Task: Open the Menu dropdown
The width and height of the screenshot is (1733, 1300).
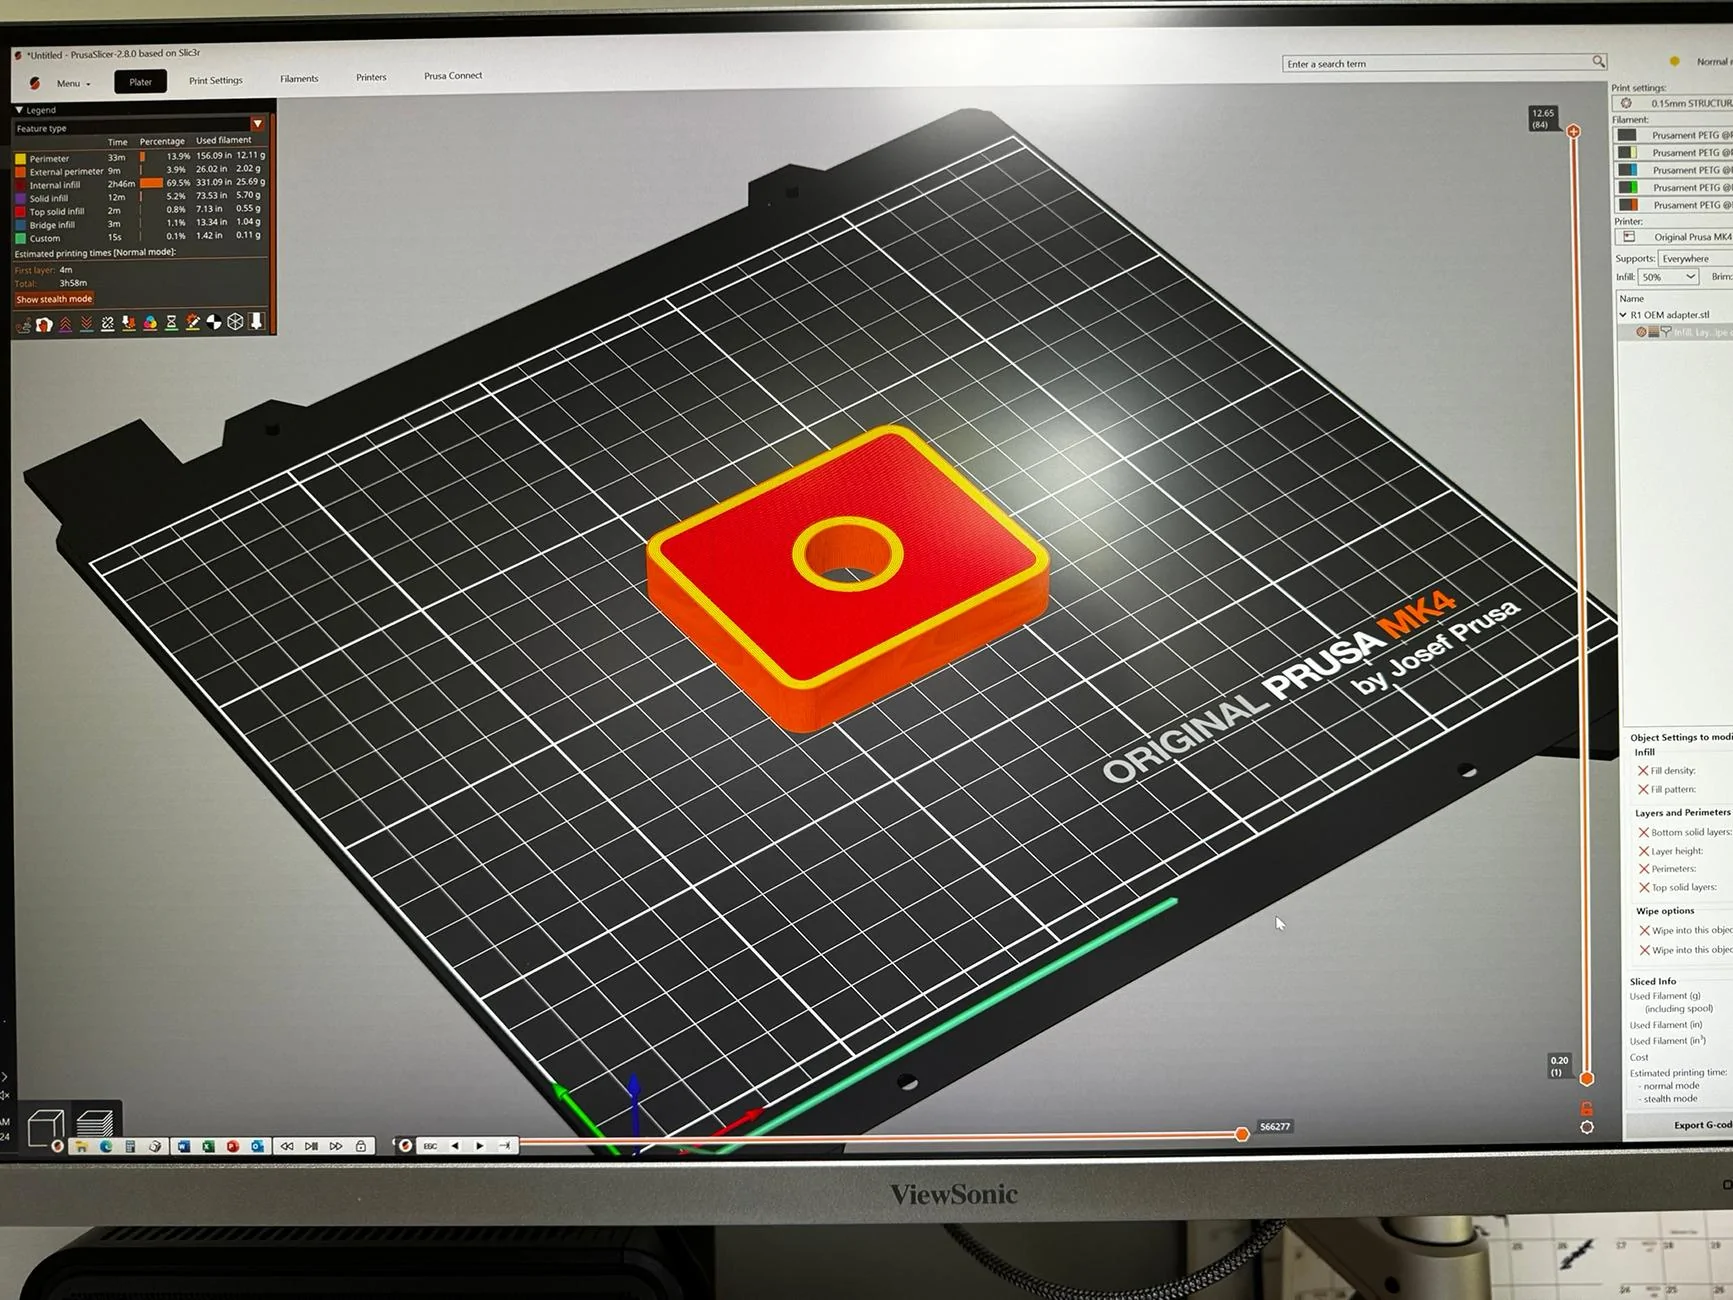Action: (x=73, y=83)
